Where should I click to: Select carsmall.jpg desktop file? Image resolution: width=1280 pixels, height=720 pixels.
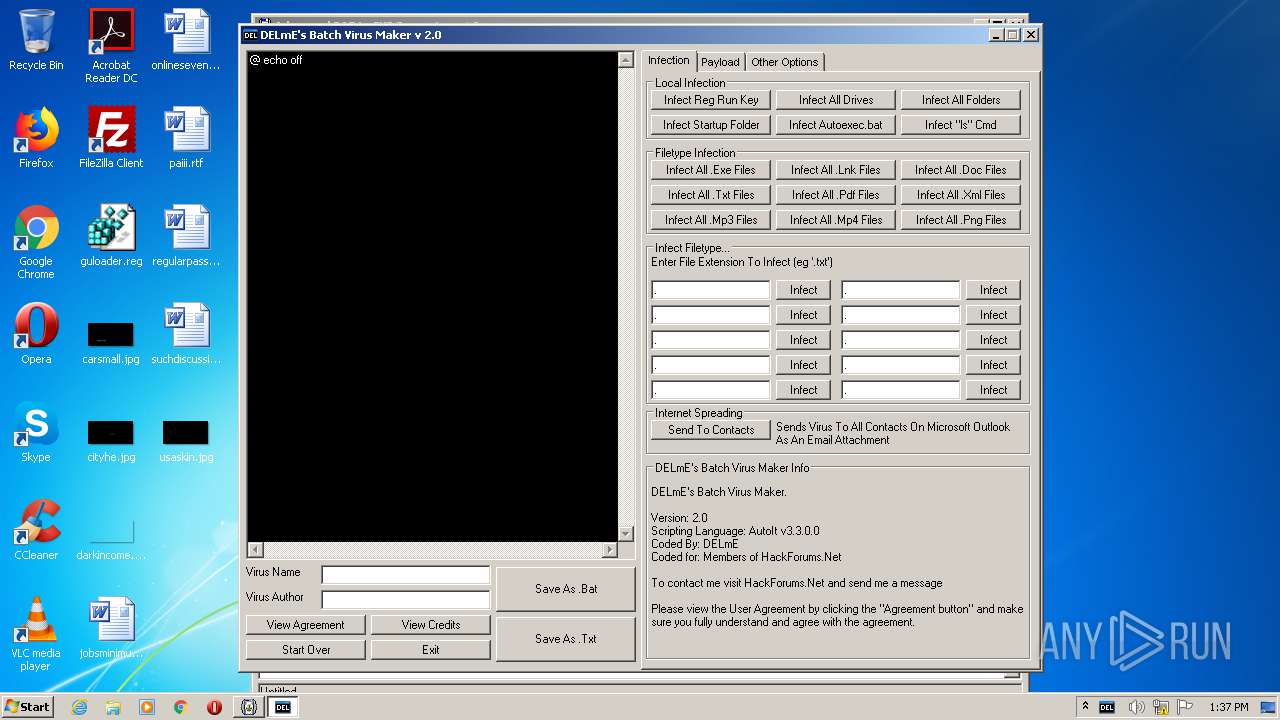pyautogui.click(x=111, y=344)
